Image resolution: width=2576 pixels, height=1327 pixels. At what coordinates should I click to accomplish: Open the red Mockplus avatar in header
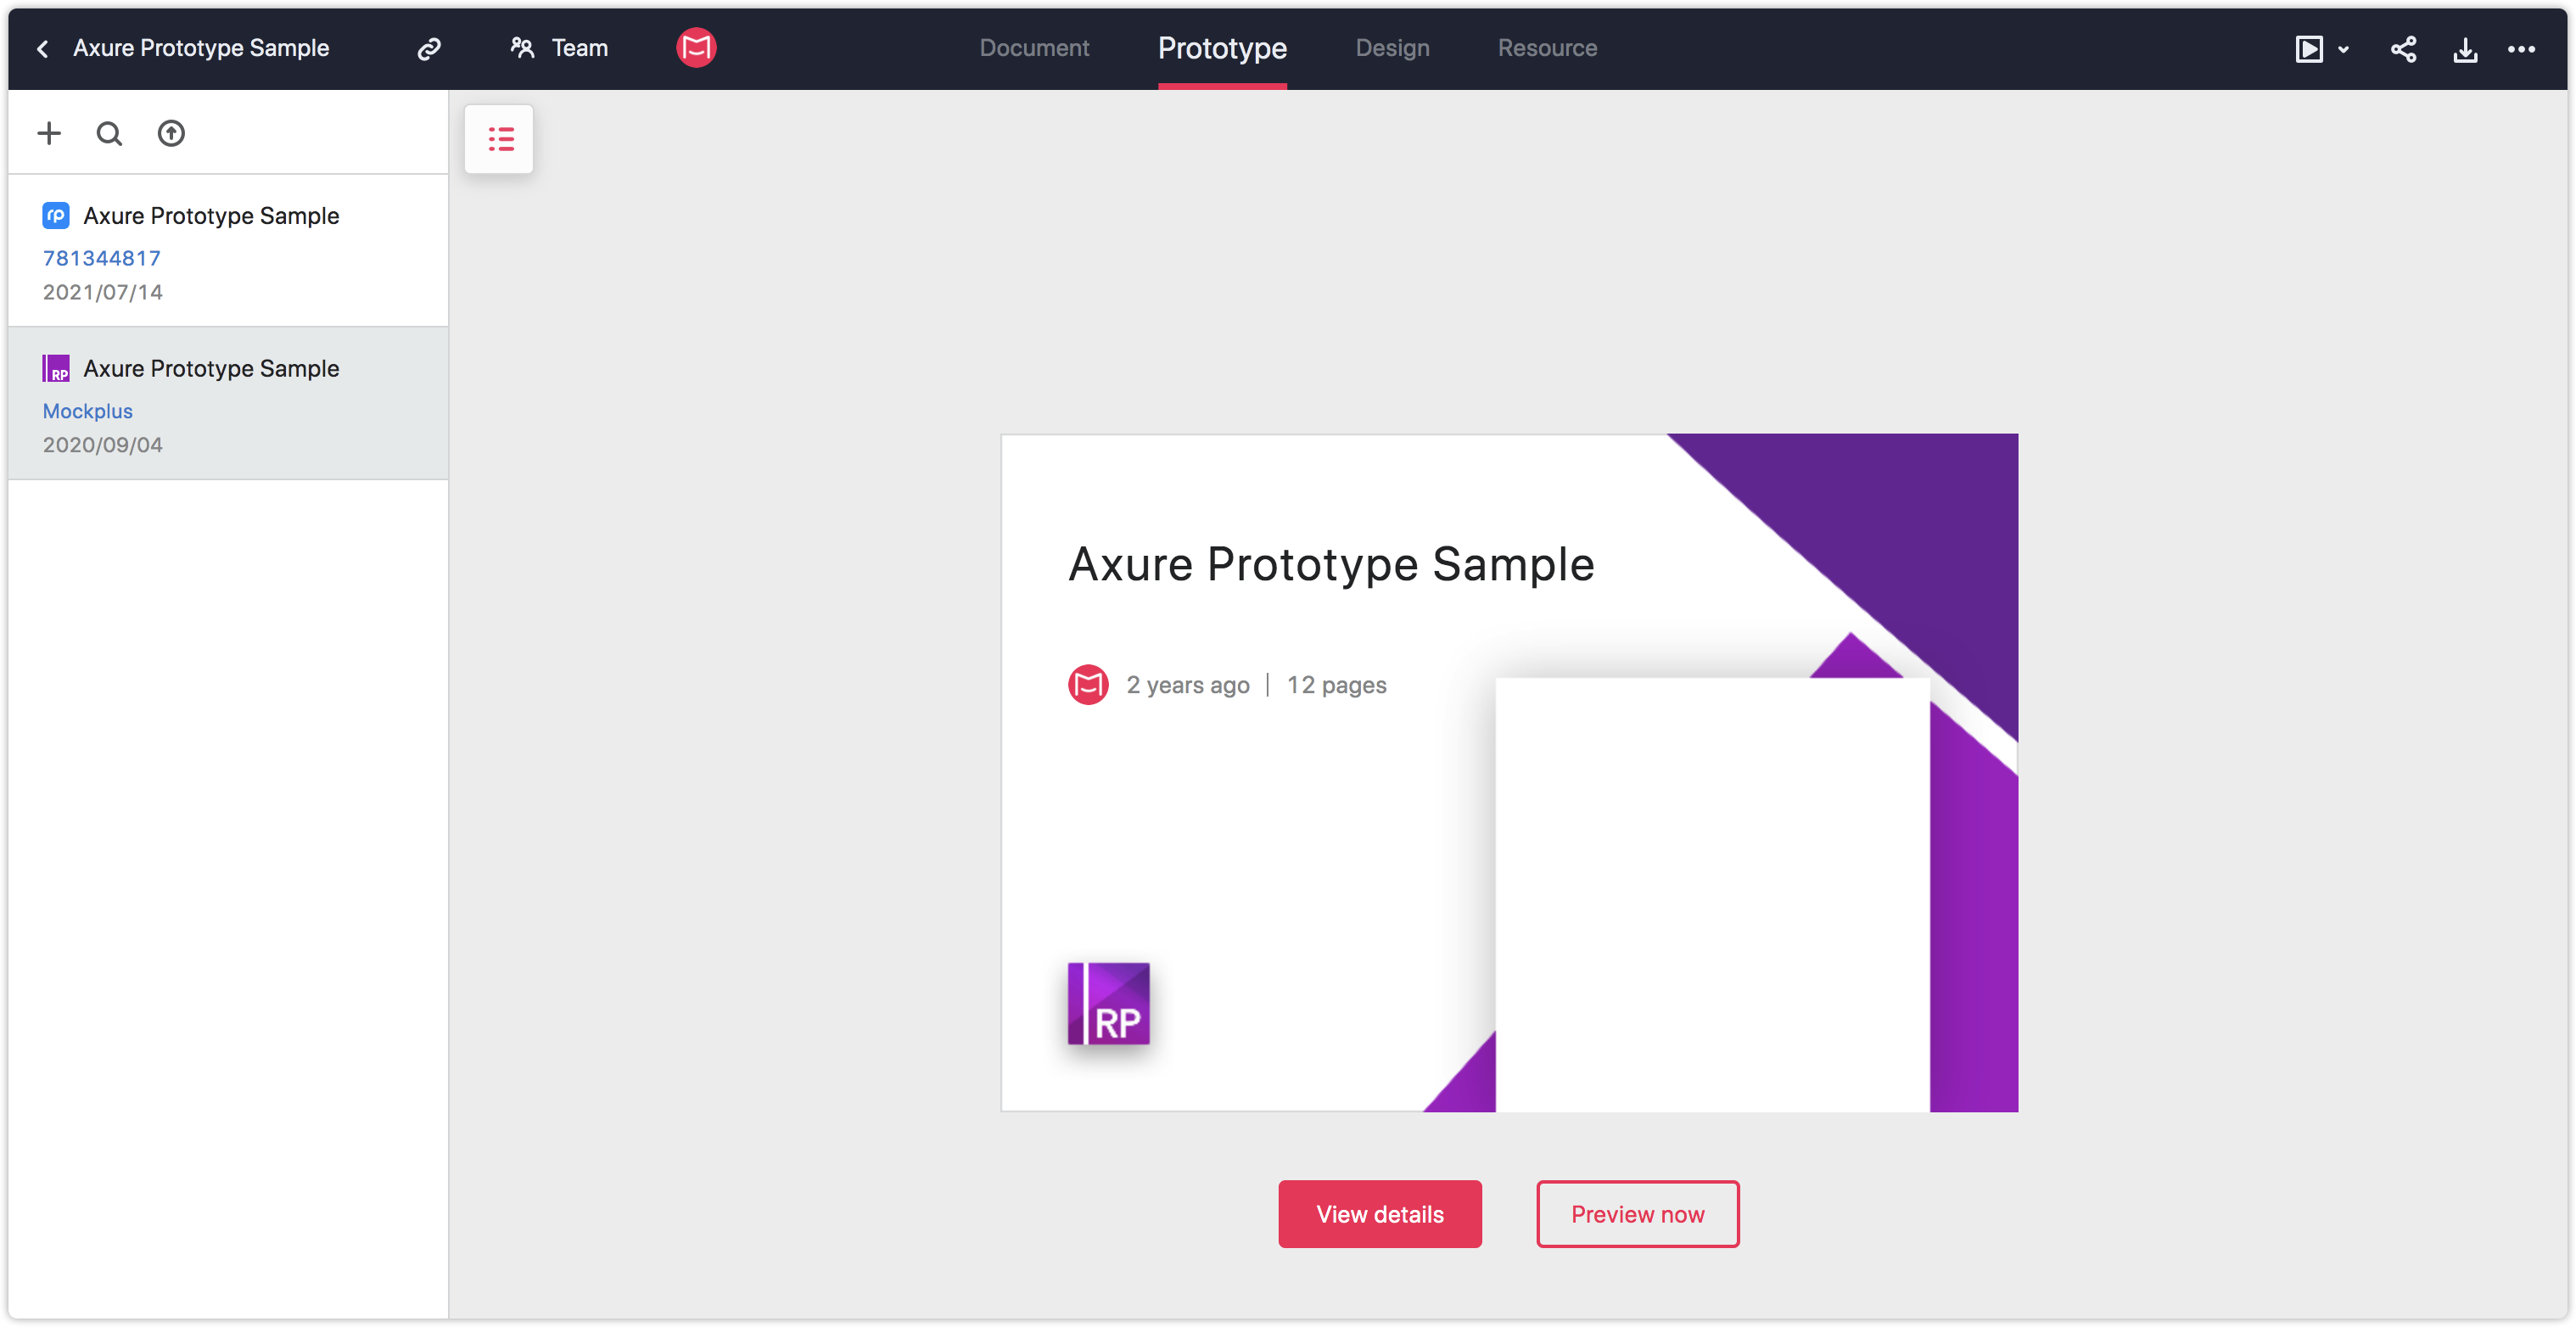click(696, 47)
